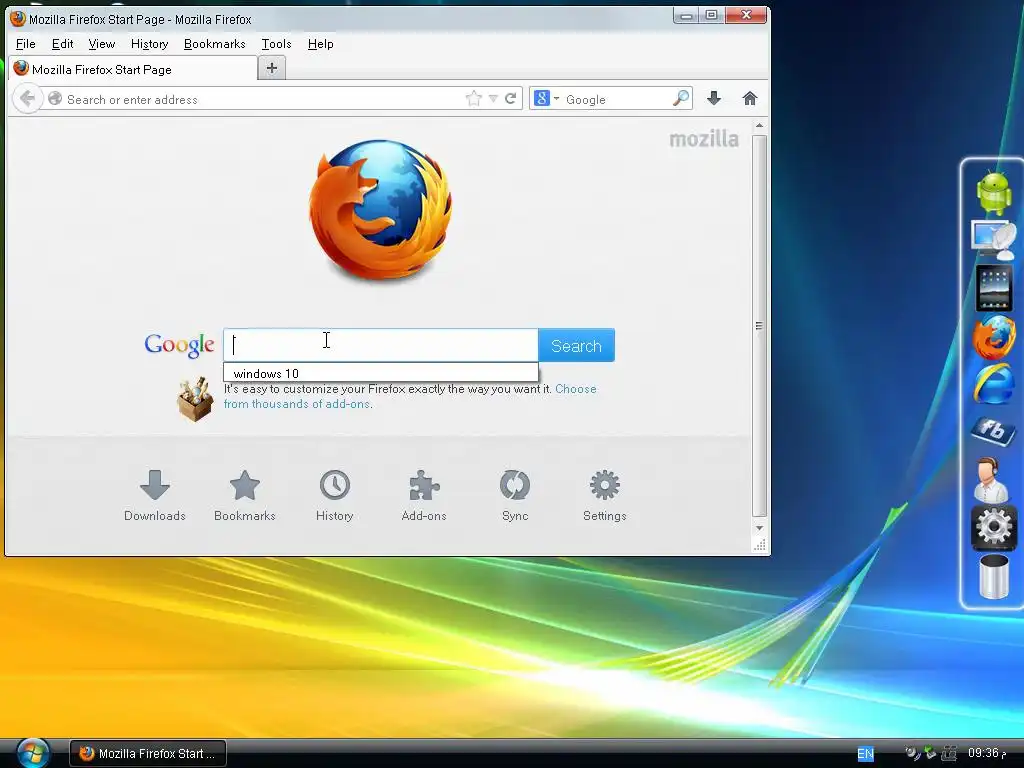This screenshot has width=1024, height=768.
Task: Click the 'fb' Facebook dock icon
Action: [x=993, y=431]
